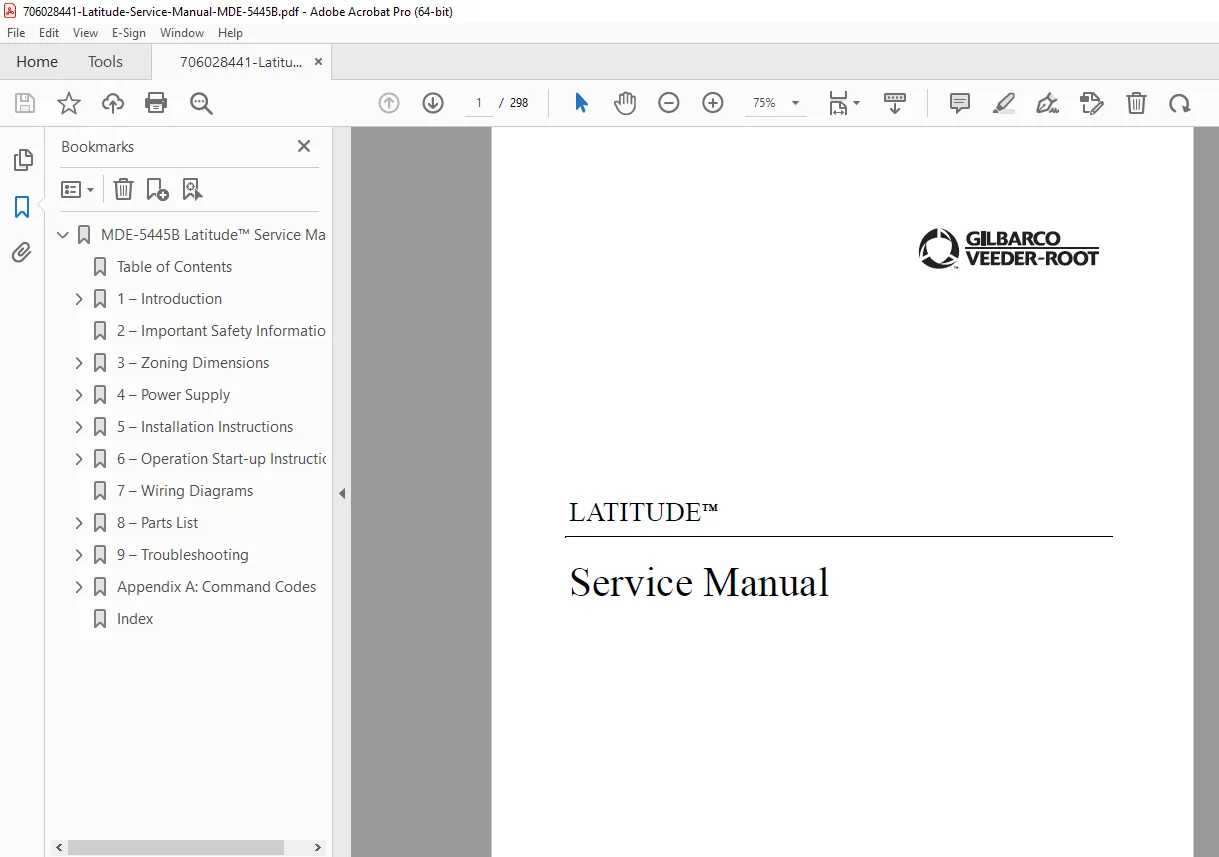The image size is (1219, 857).
Task: Open the Edit menu
Action: (49, 33)
